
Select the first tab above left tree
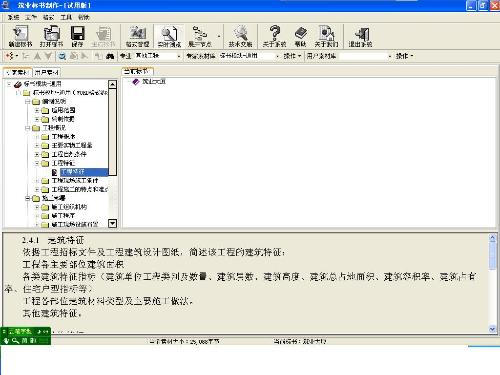(17, 72)
